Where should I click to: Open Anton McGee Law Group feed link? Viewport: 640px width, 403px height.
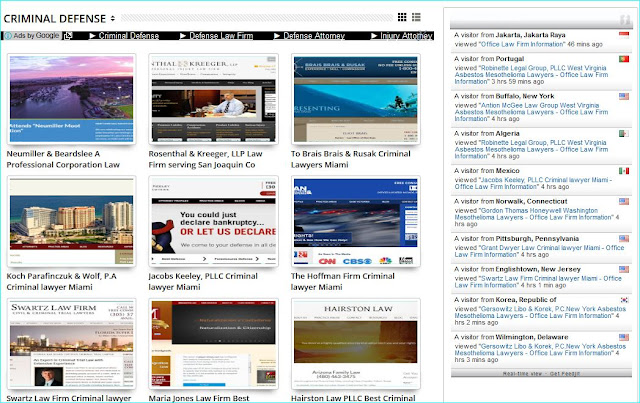pos(531,112)
